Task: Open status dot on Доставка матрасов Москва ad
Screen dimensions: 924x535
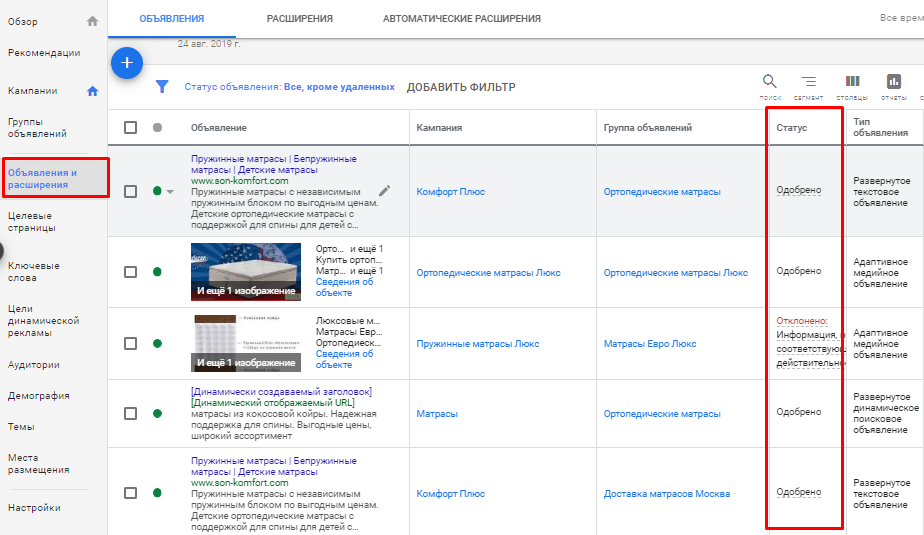Action: click(x=157, y=493)
